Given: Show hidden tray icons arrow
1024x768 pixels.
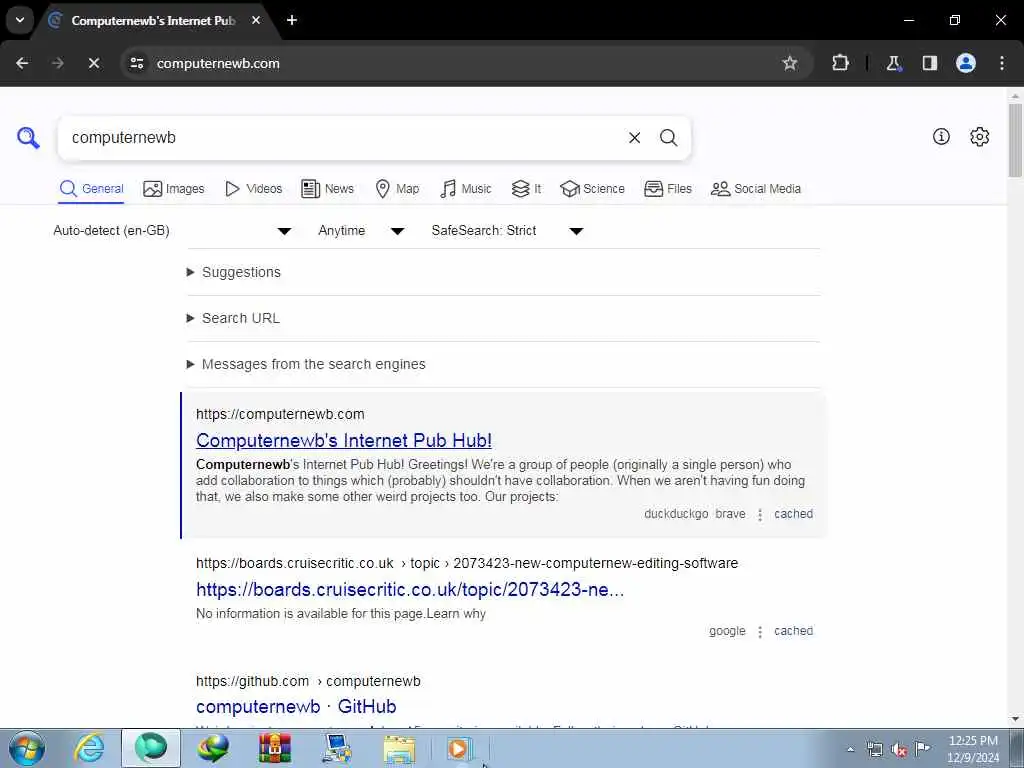Looking at the screenshot, I should pyautogui.click(x=850, y=749).
